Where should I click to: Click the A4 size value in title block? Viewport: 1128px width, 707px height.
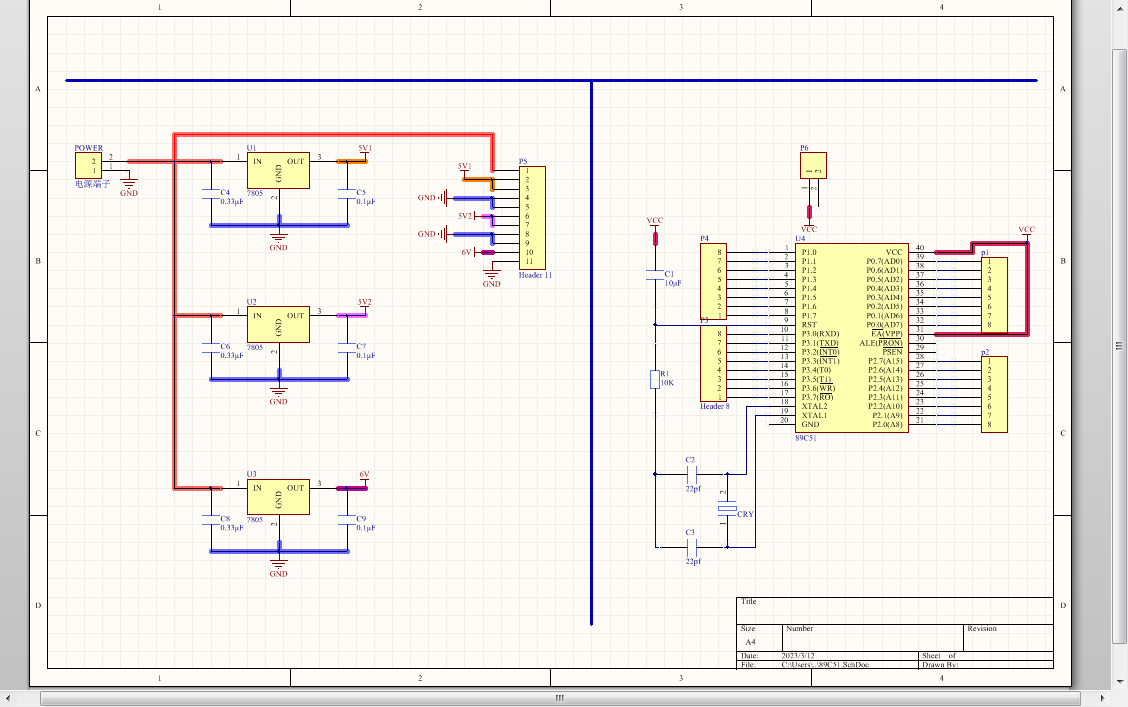(750, 642)
